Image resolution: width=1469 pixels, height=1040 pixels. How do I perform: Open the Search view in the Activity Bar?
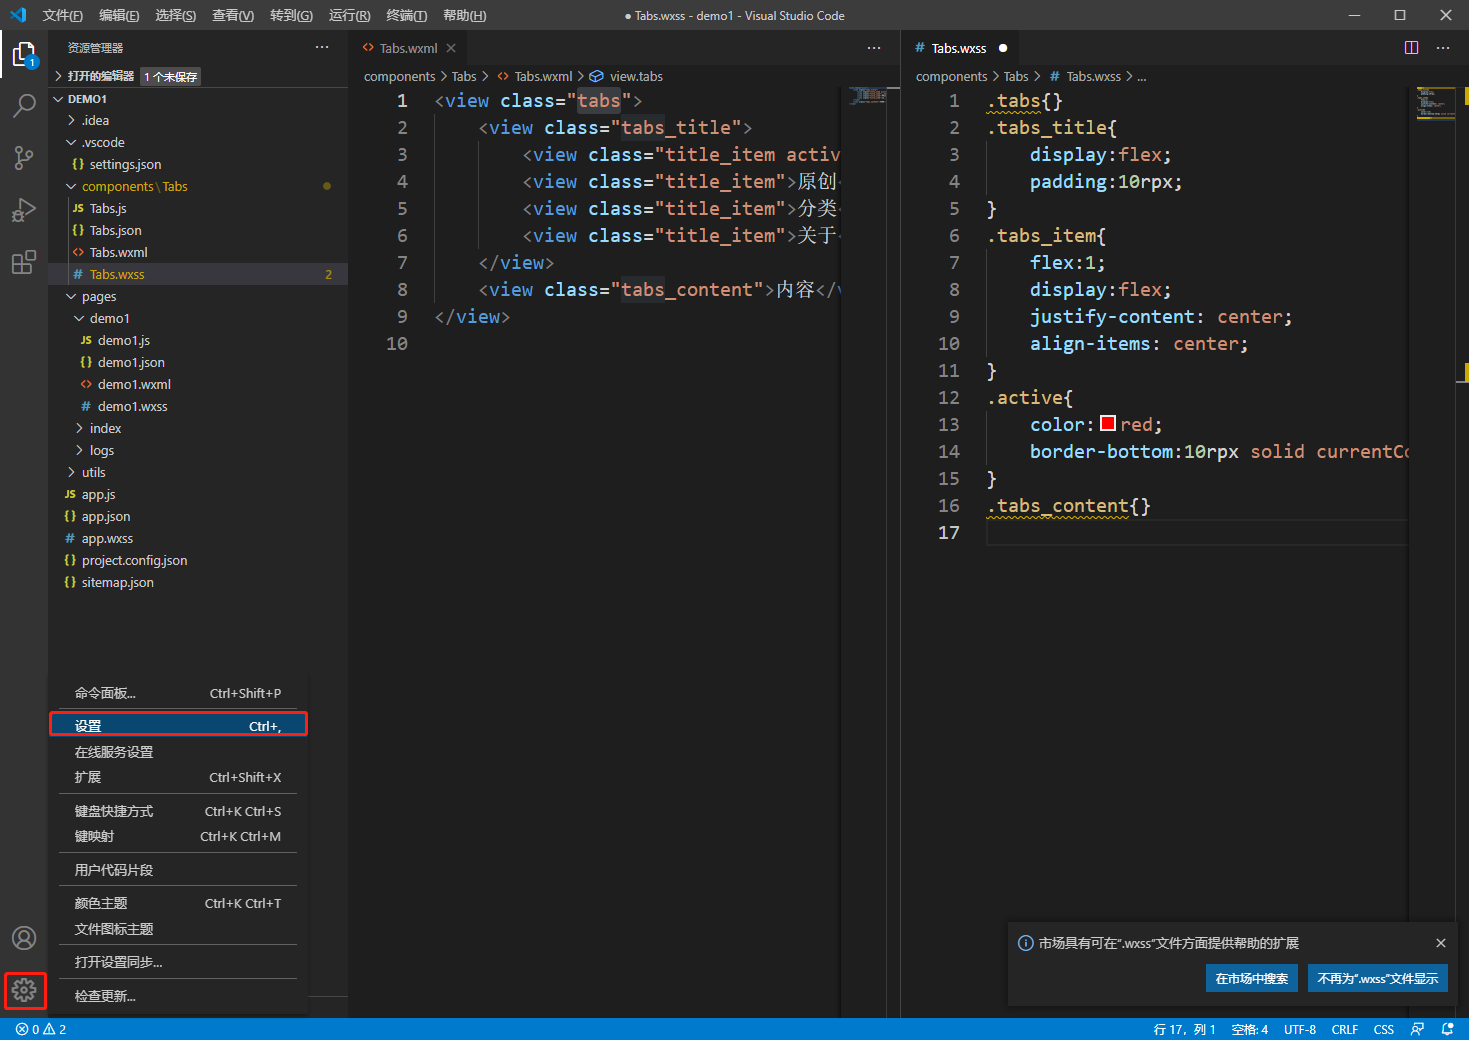coord(24,106)
